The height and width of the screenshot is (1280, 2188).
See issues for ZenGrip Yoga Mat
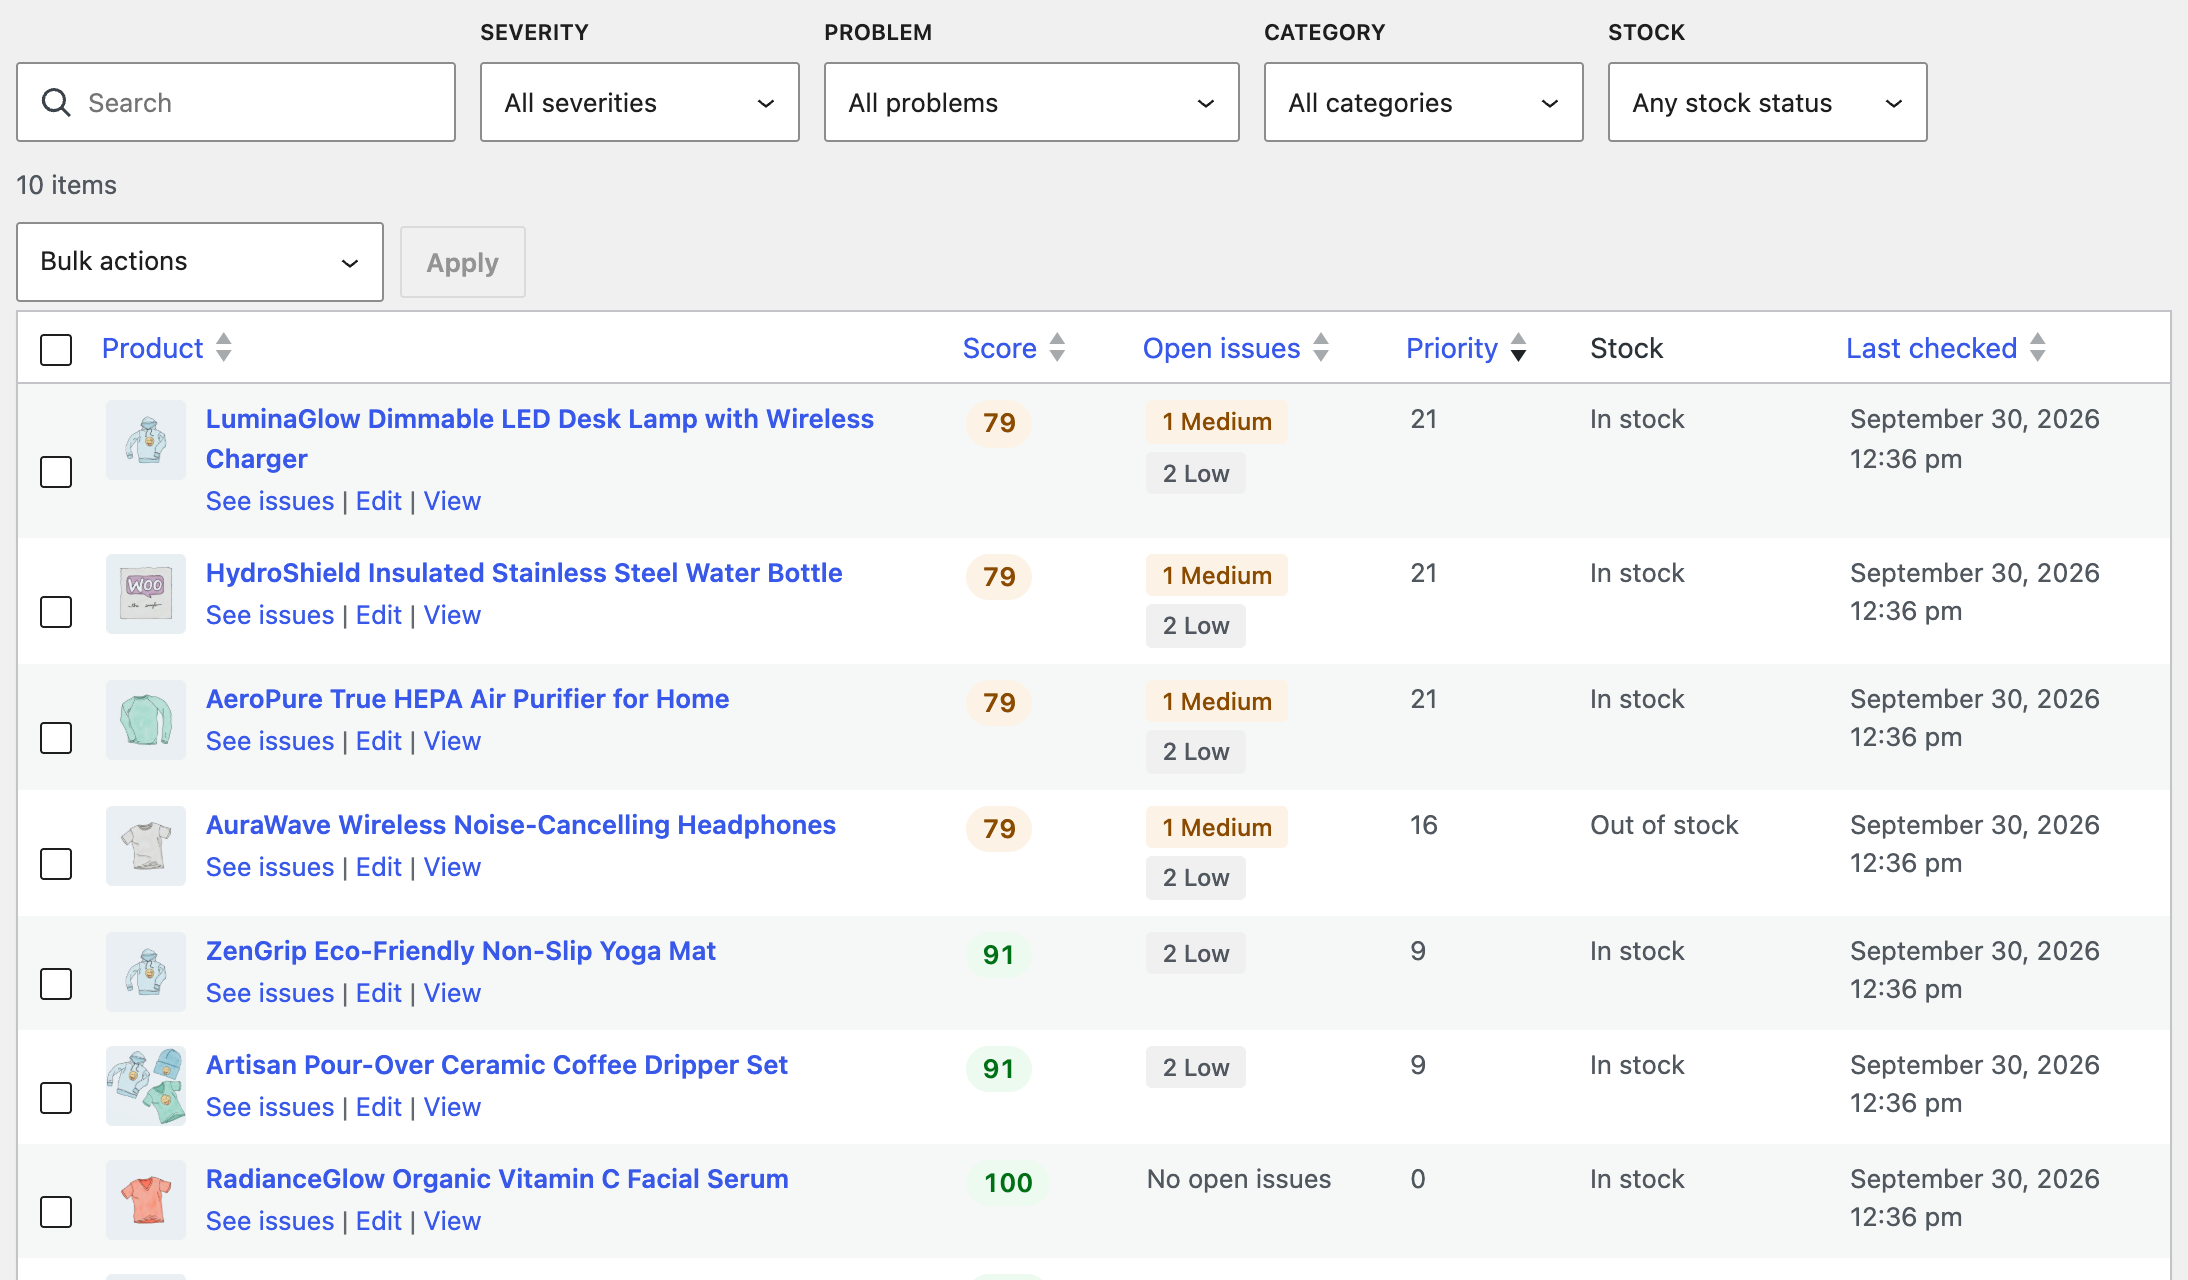click(x=270, y=993)
